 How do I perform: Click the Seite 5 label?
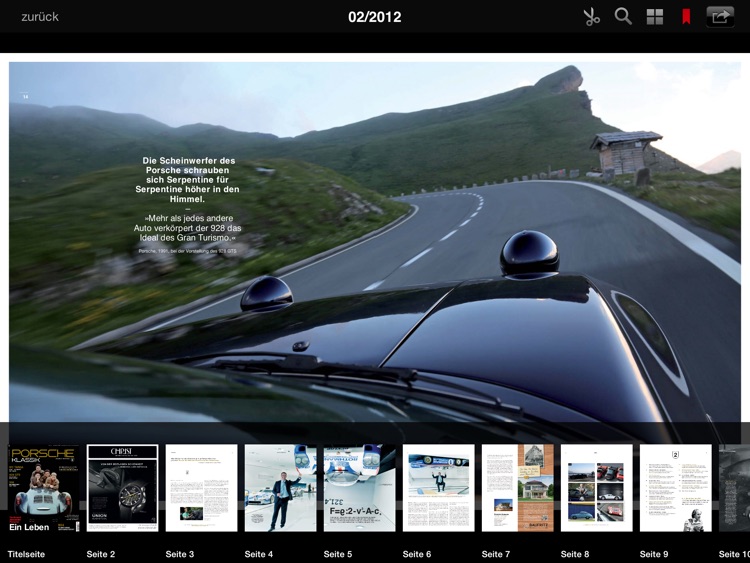tap(338, 554)
